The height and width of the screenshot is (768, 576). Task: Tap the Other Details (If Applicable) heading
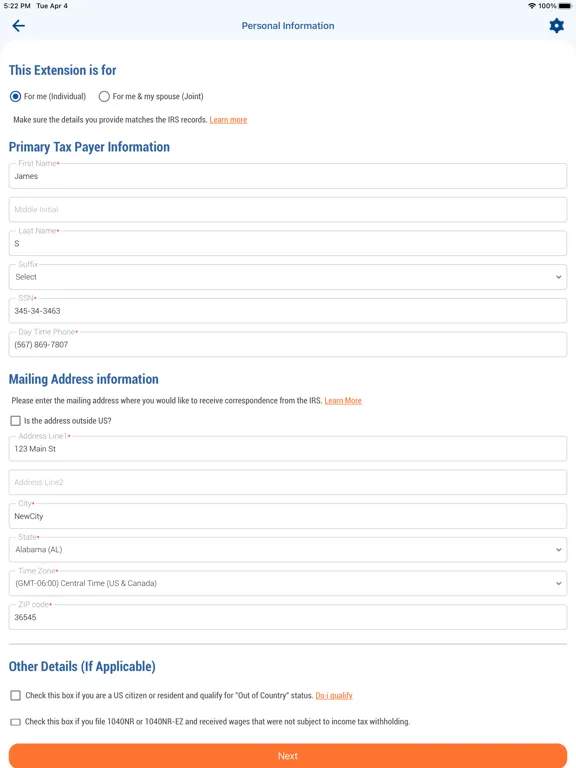82,667
